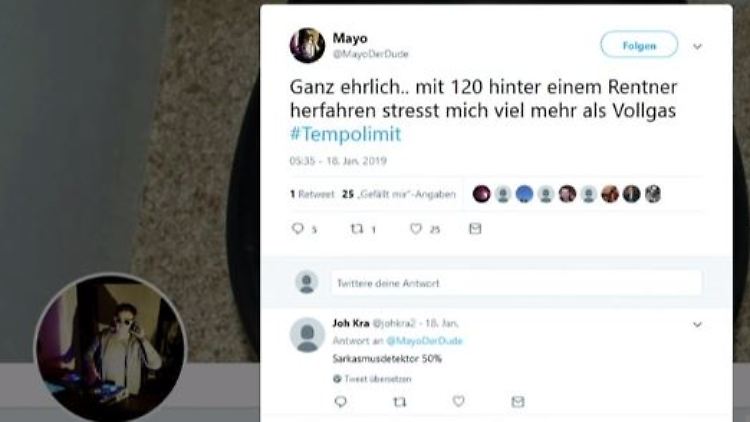Open the options chevron next to Folgen

697,46
